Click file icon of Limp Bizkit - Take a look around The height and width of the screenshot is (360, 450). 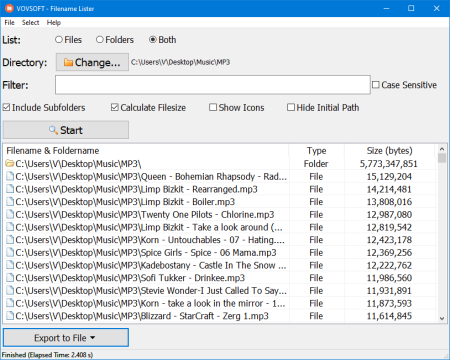[10, 227]
